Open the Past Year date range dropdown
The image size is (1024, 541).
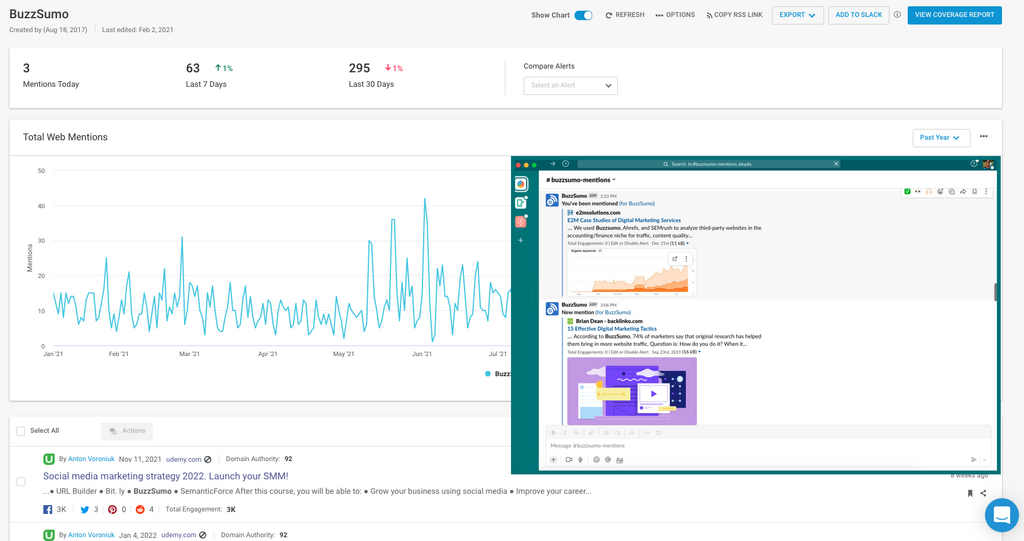point(941,138)
